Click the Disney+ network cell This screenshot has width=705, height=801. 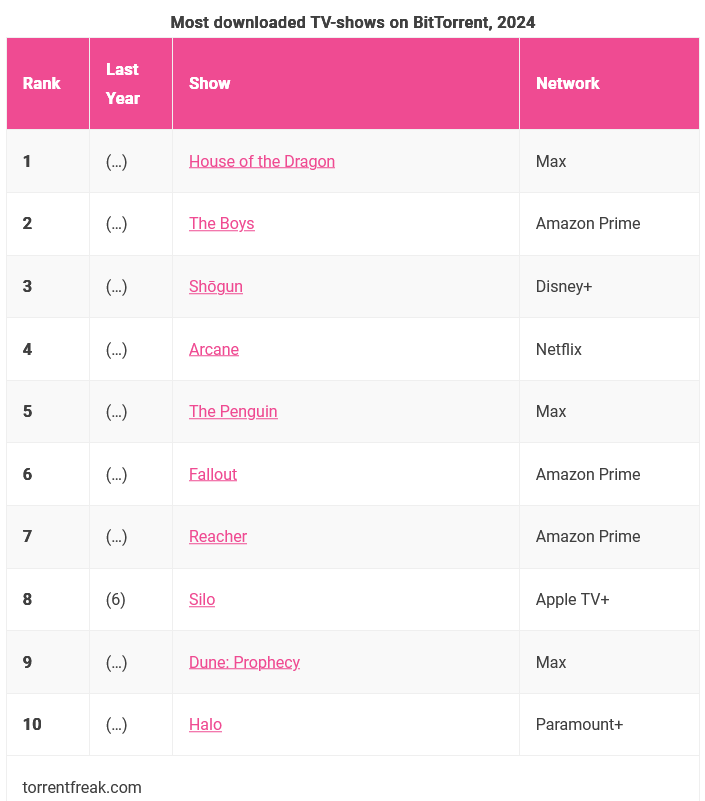[x=563, y=287]
